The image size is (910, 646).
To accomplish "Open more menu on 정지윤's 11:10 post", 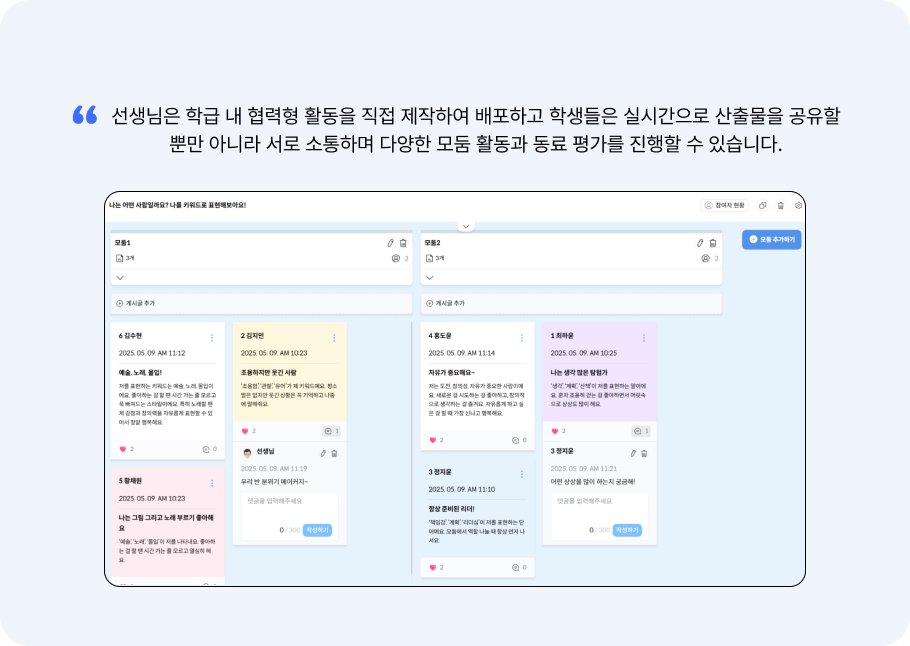I will click(x=522, y=474).
